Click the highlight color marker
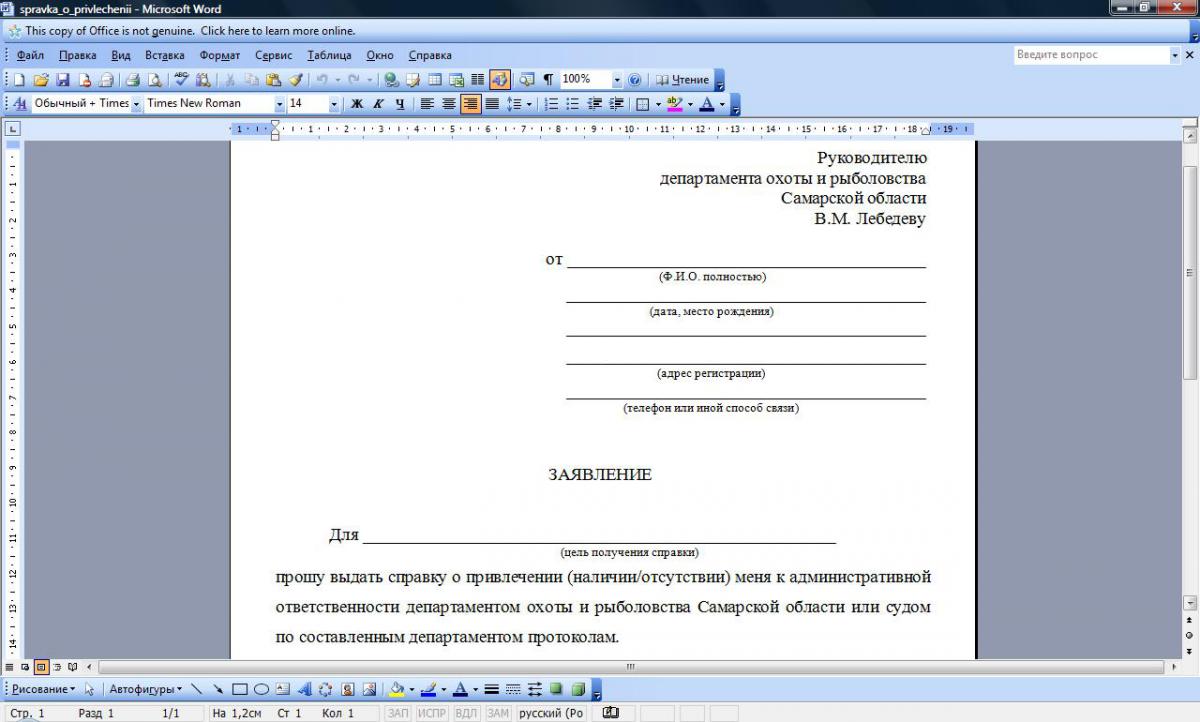This screenshot has height=722, width=1200. coord(674,104)
